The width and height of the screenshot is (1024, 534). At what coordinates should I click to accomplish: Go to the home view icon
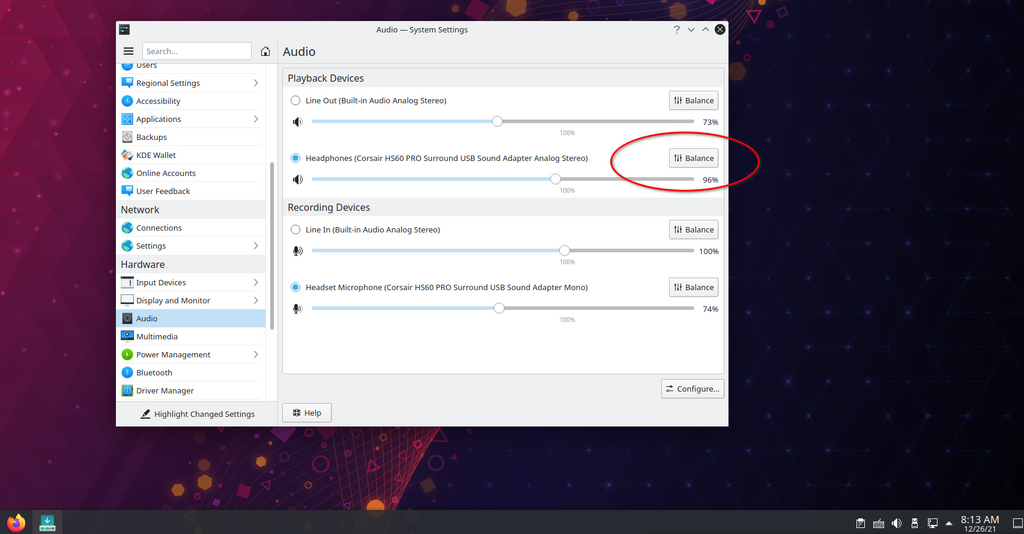point(265,51)
